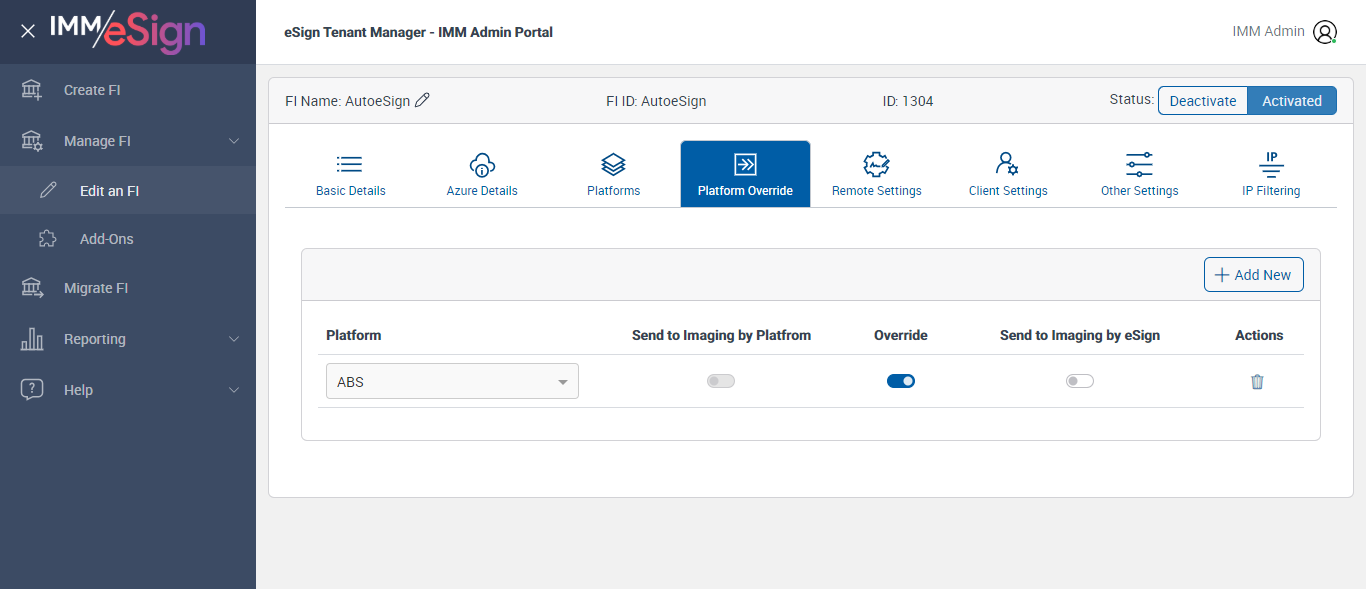The height and width of the screenshot is (589, 1366).
Task: Open the IMM Admin profile icon
Action: tap(1325, 32)
